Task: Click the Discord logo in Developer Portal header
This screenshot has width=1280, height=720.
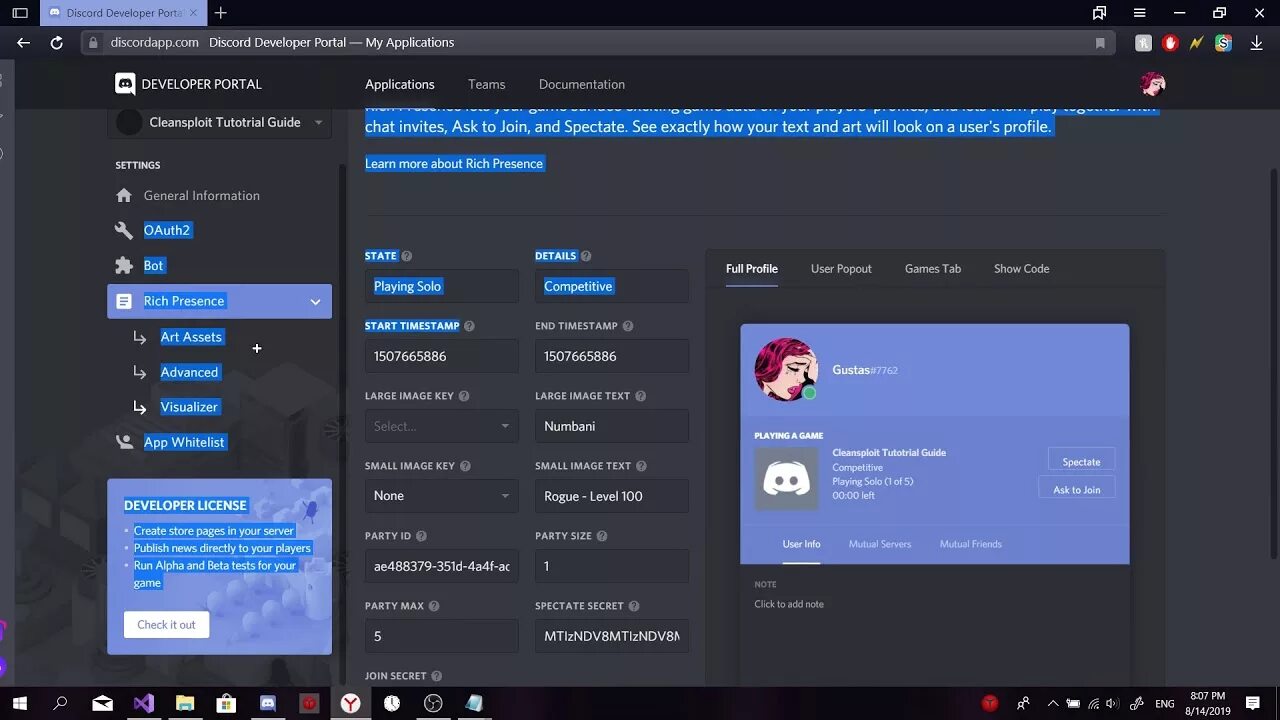Action: click(x=125, y=84)
